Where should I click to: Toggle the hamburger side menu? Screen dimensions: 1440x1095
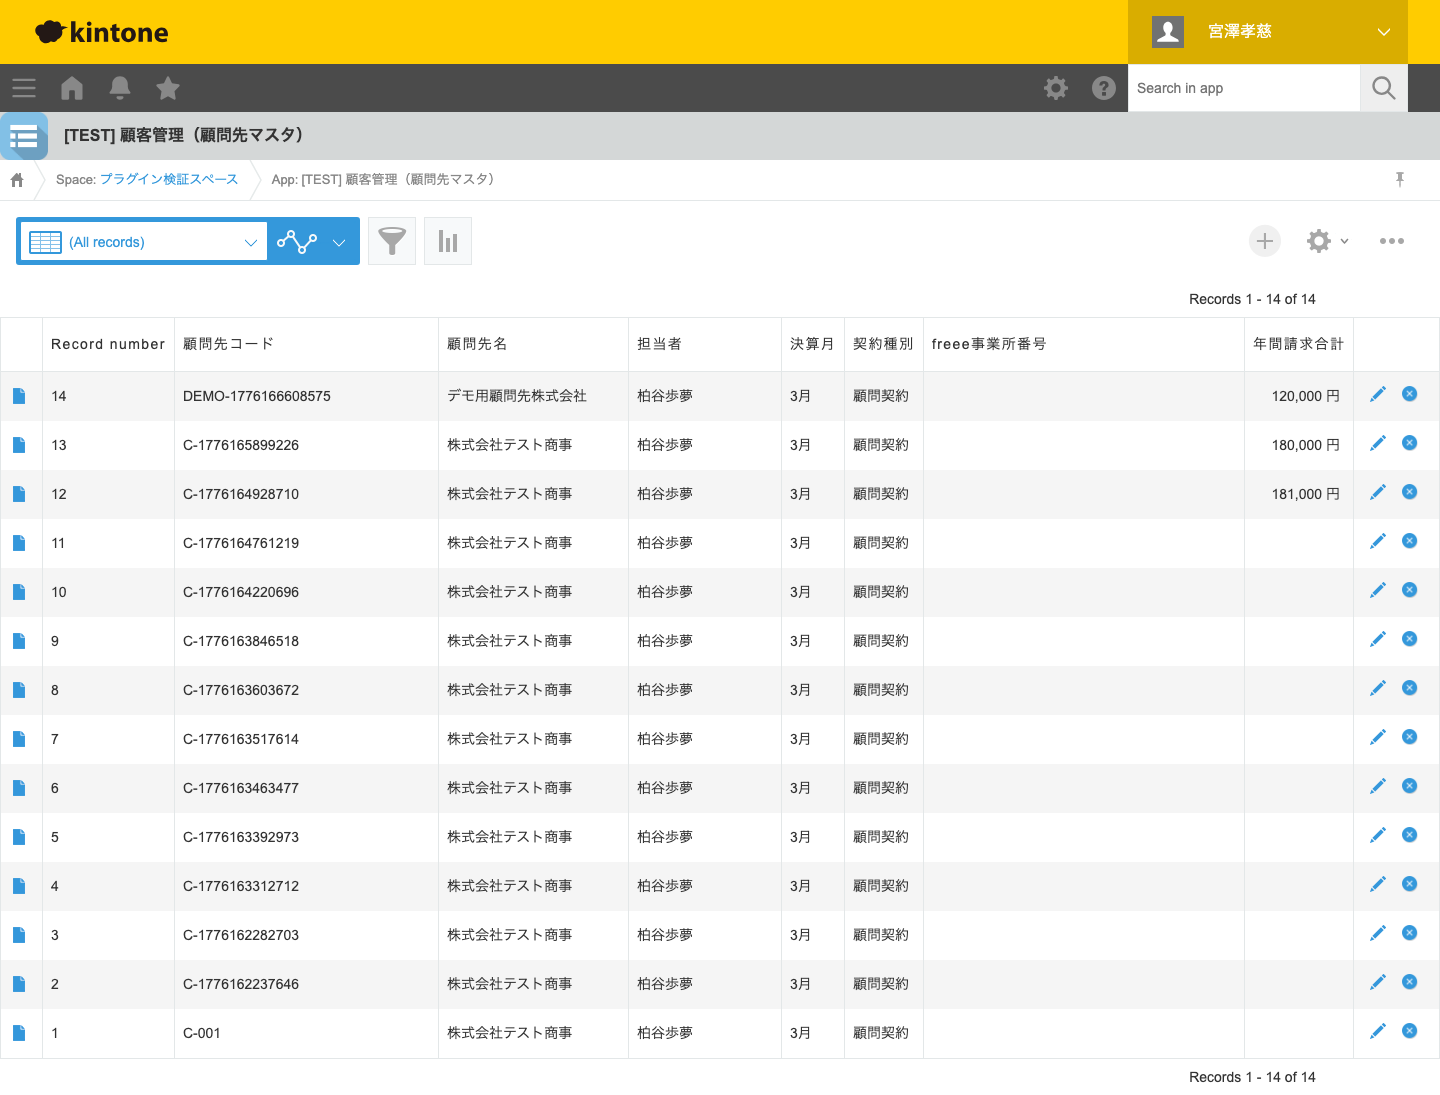tap(24, 88)
